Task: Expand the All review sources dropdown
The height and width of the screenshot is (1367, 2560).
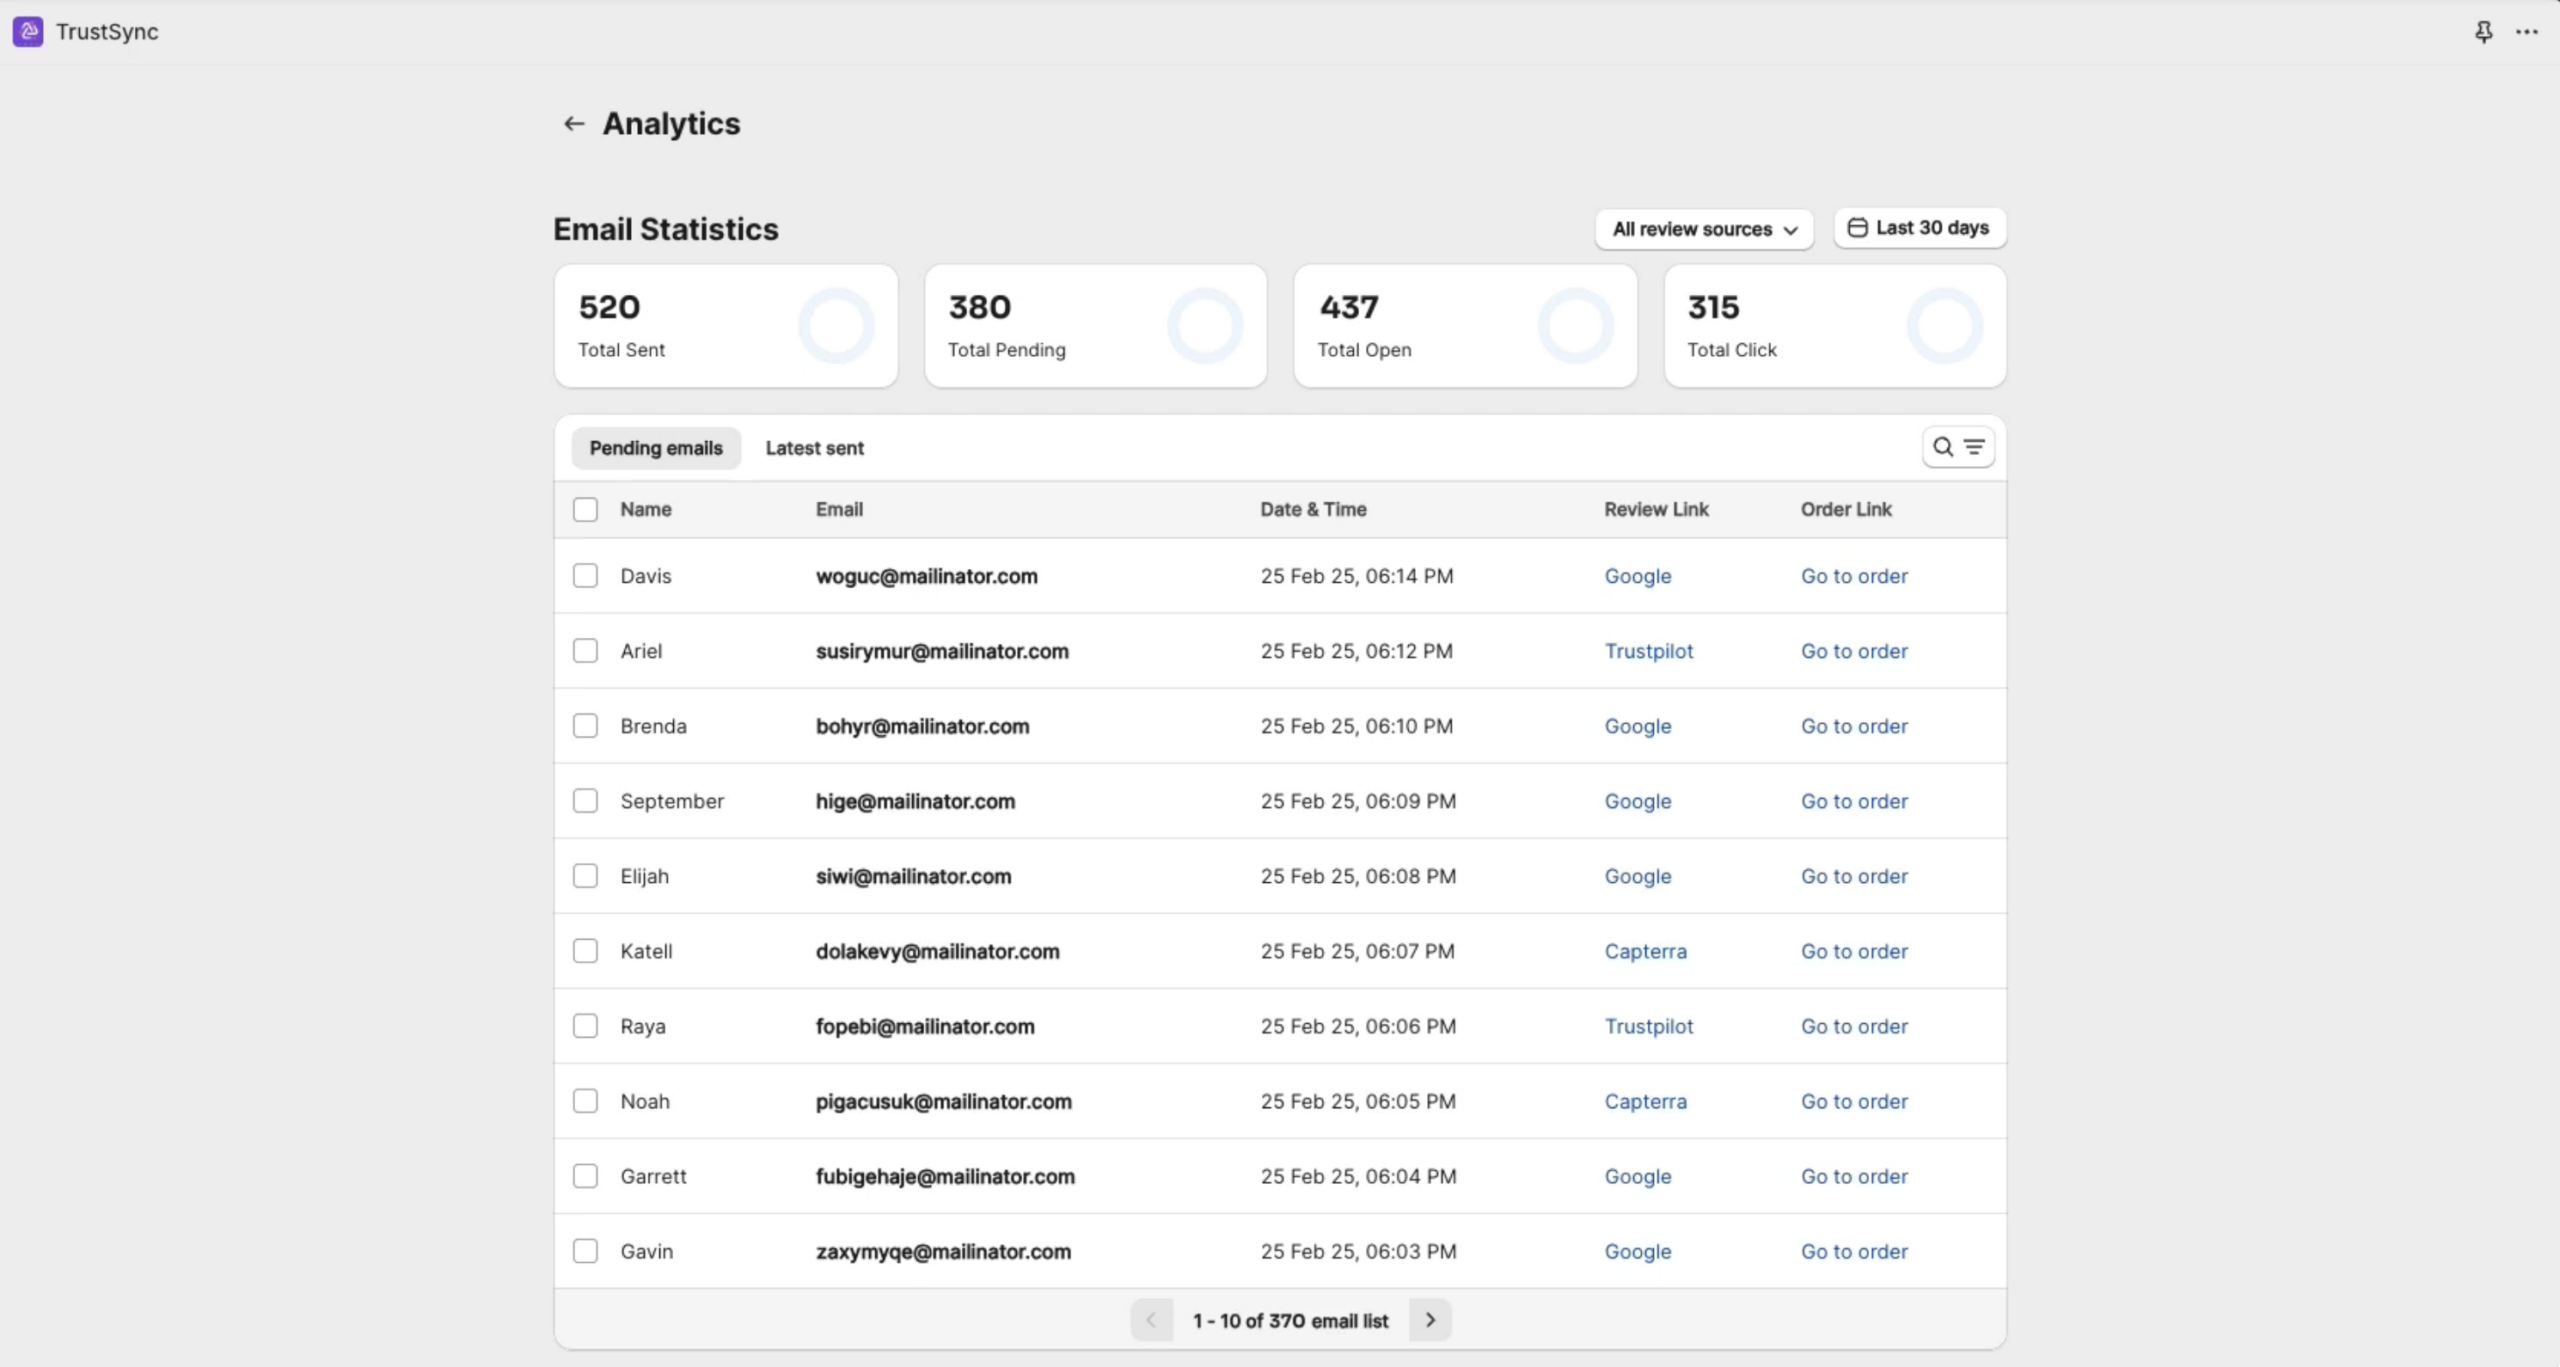Action: click(1704, 229)
